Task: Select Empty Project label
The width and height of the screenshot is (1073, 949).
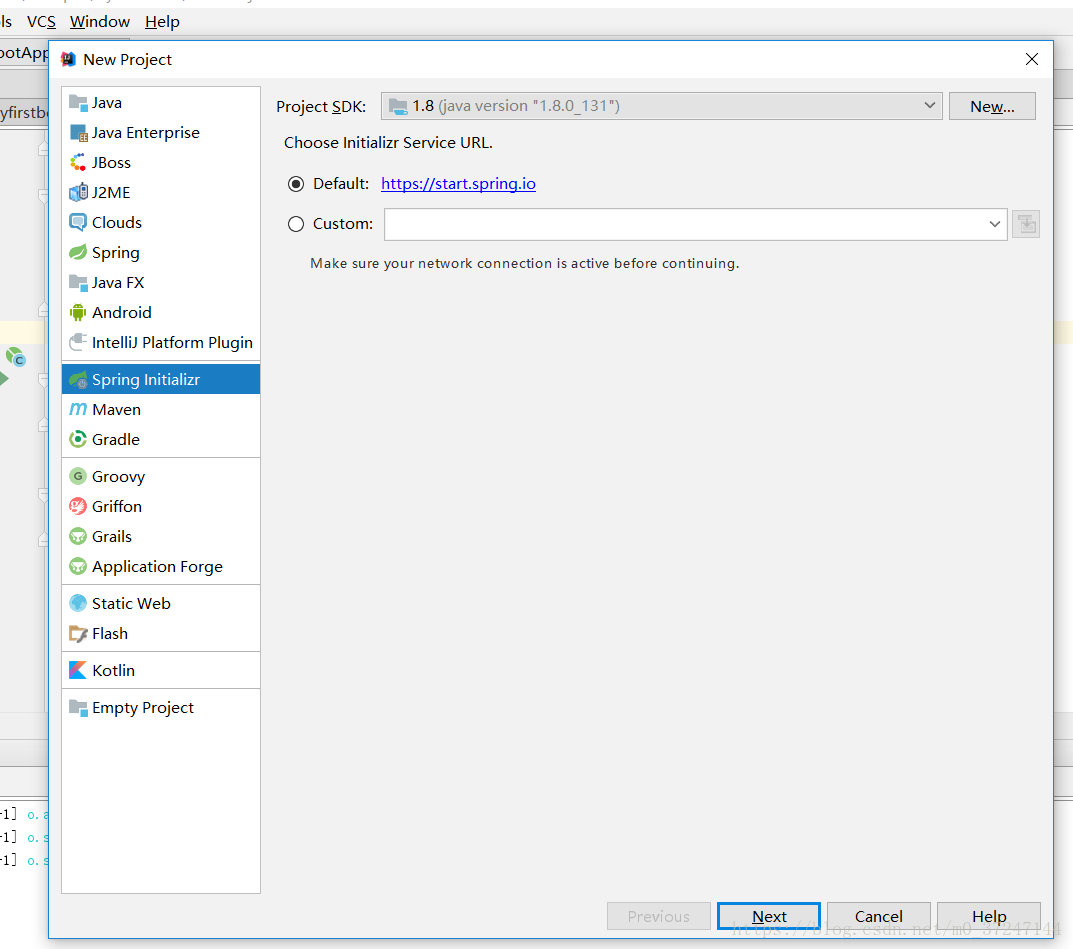Action: coord(143,707)
